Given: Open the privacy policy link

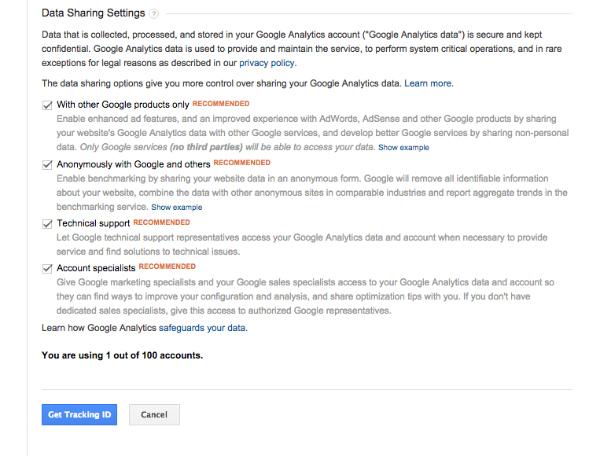Looking at the screenshot, I should coord(267,63).
